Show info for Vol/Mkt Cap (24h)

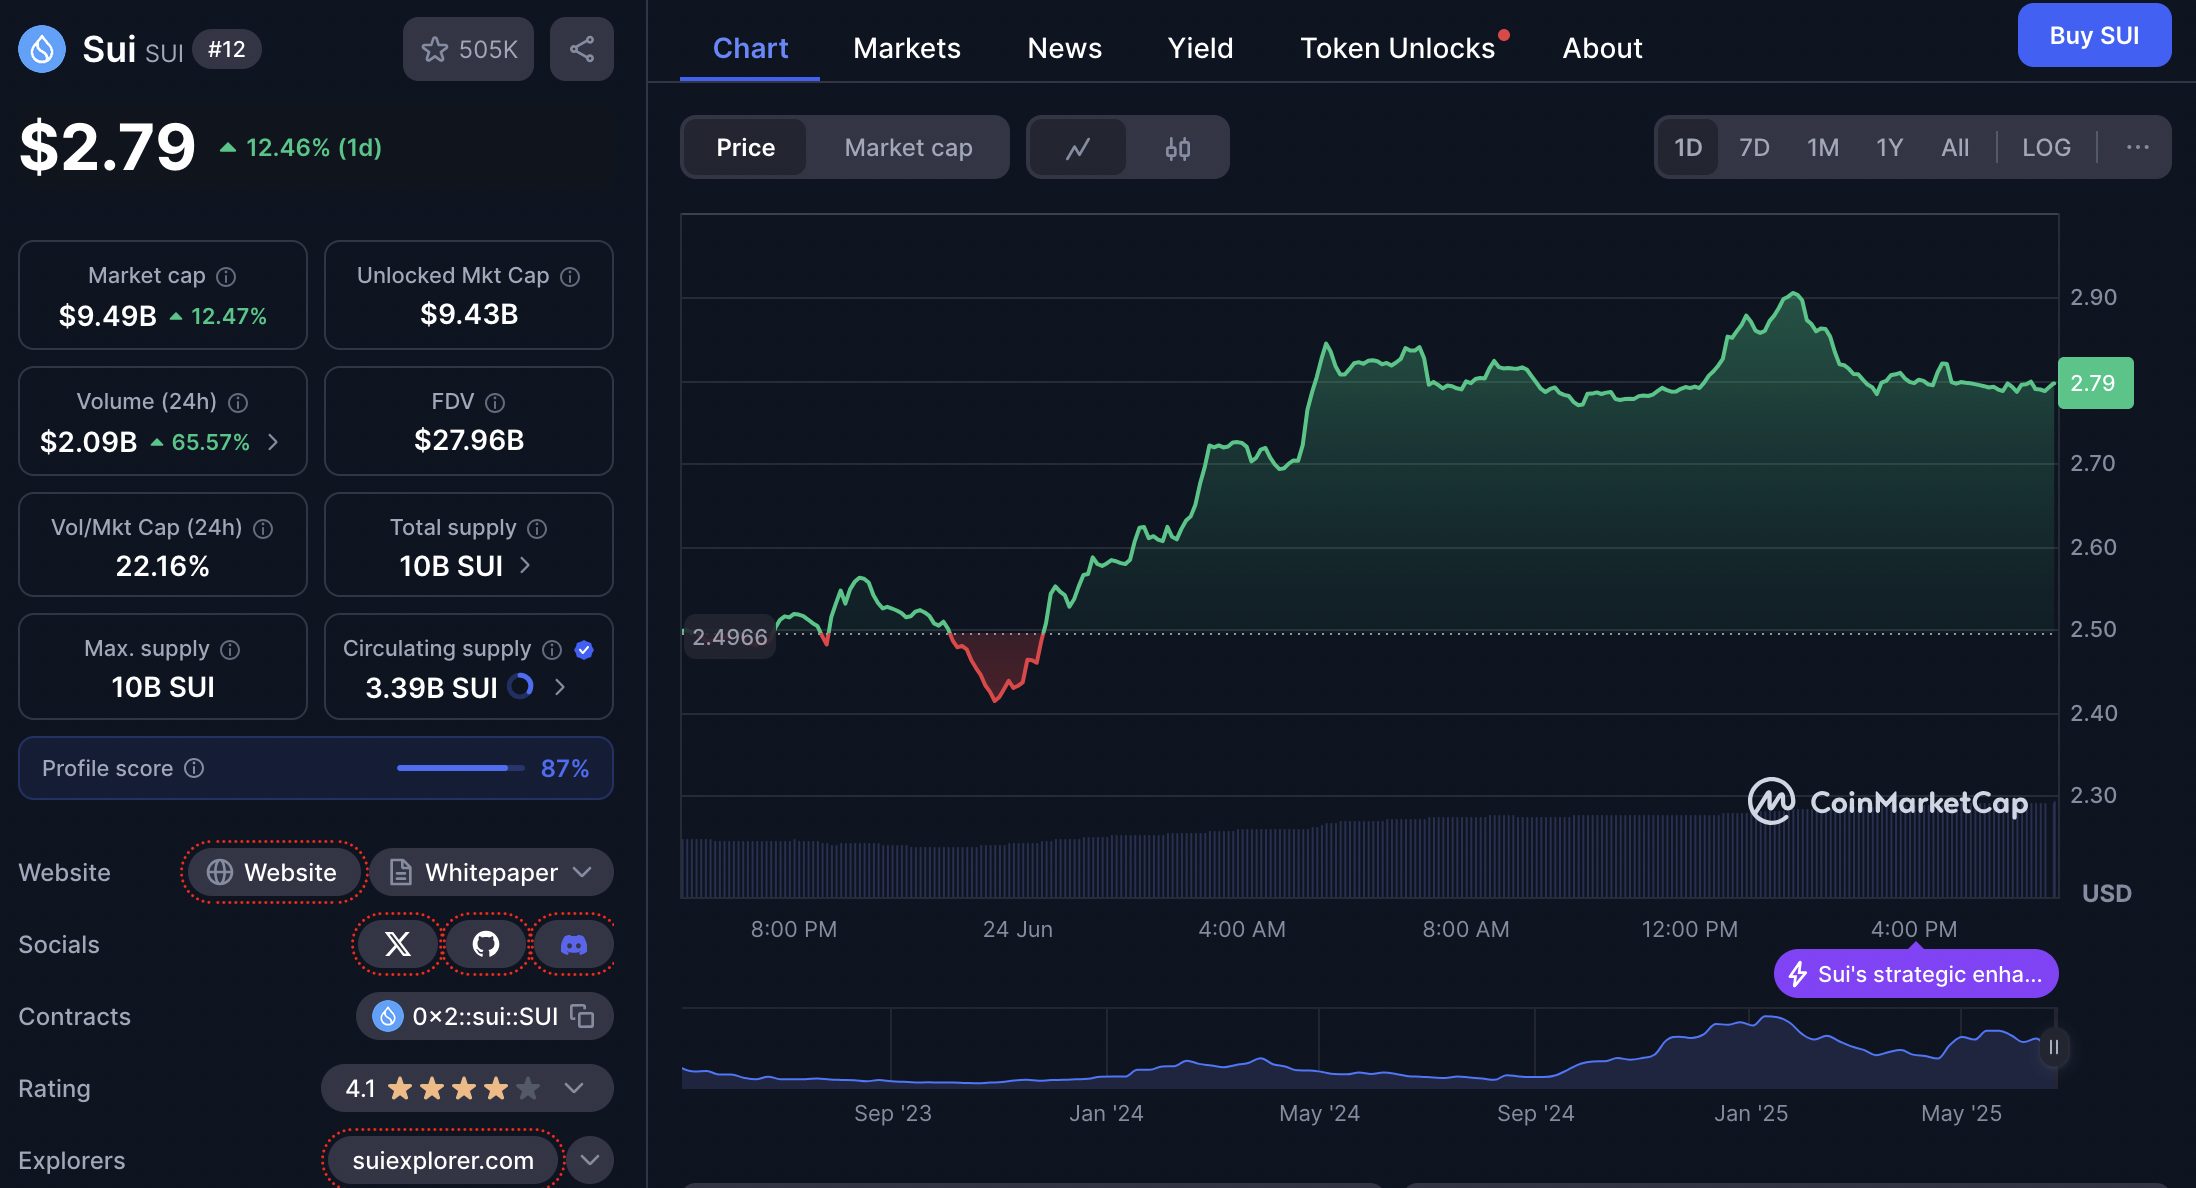263,528
